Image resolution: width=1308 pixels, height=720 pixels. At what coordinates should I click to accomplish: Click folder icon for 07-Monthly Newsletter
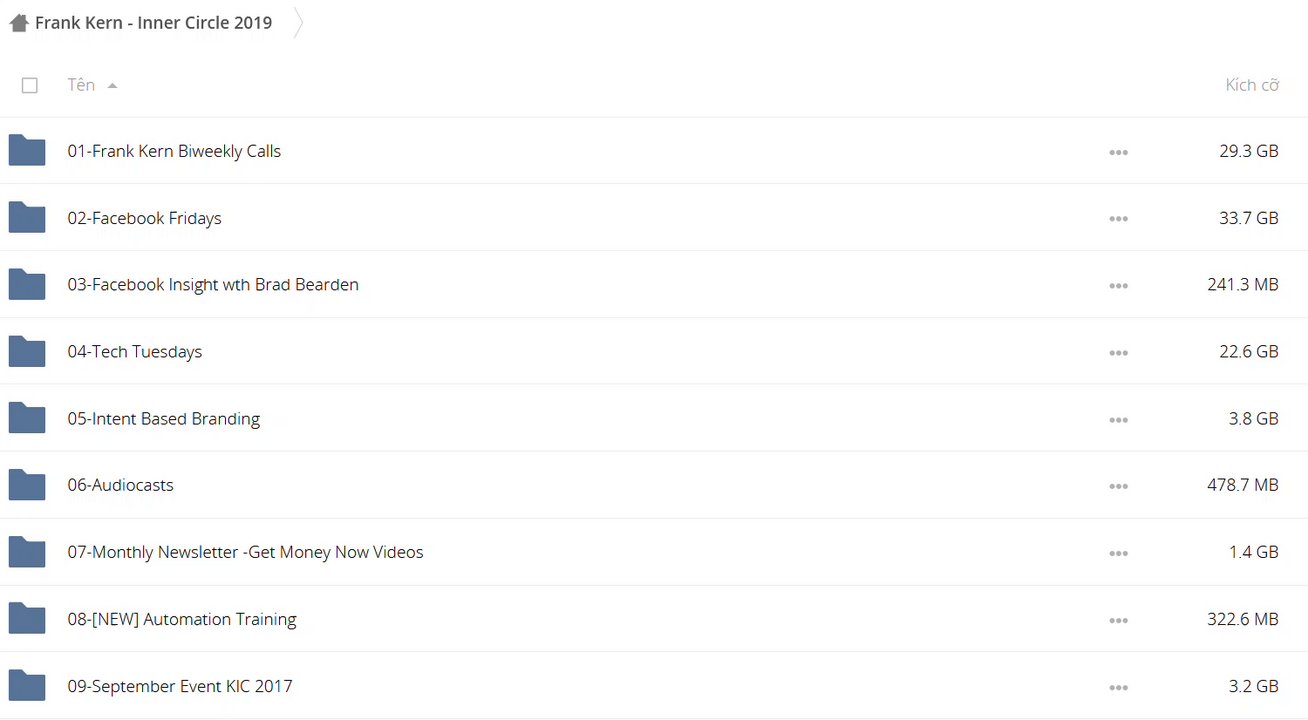tap(27, 552)
